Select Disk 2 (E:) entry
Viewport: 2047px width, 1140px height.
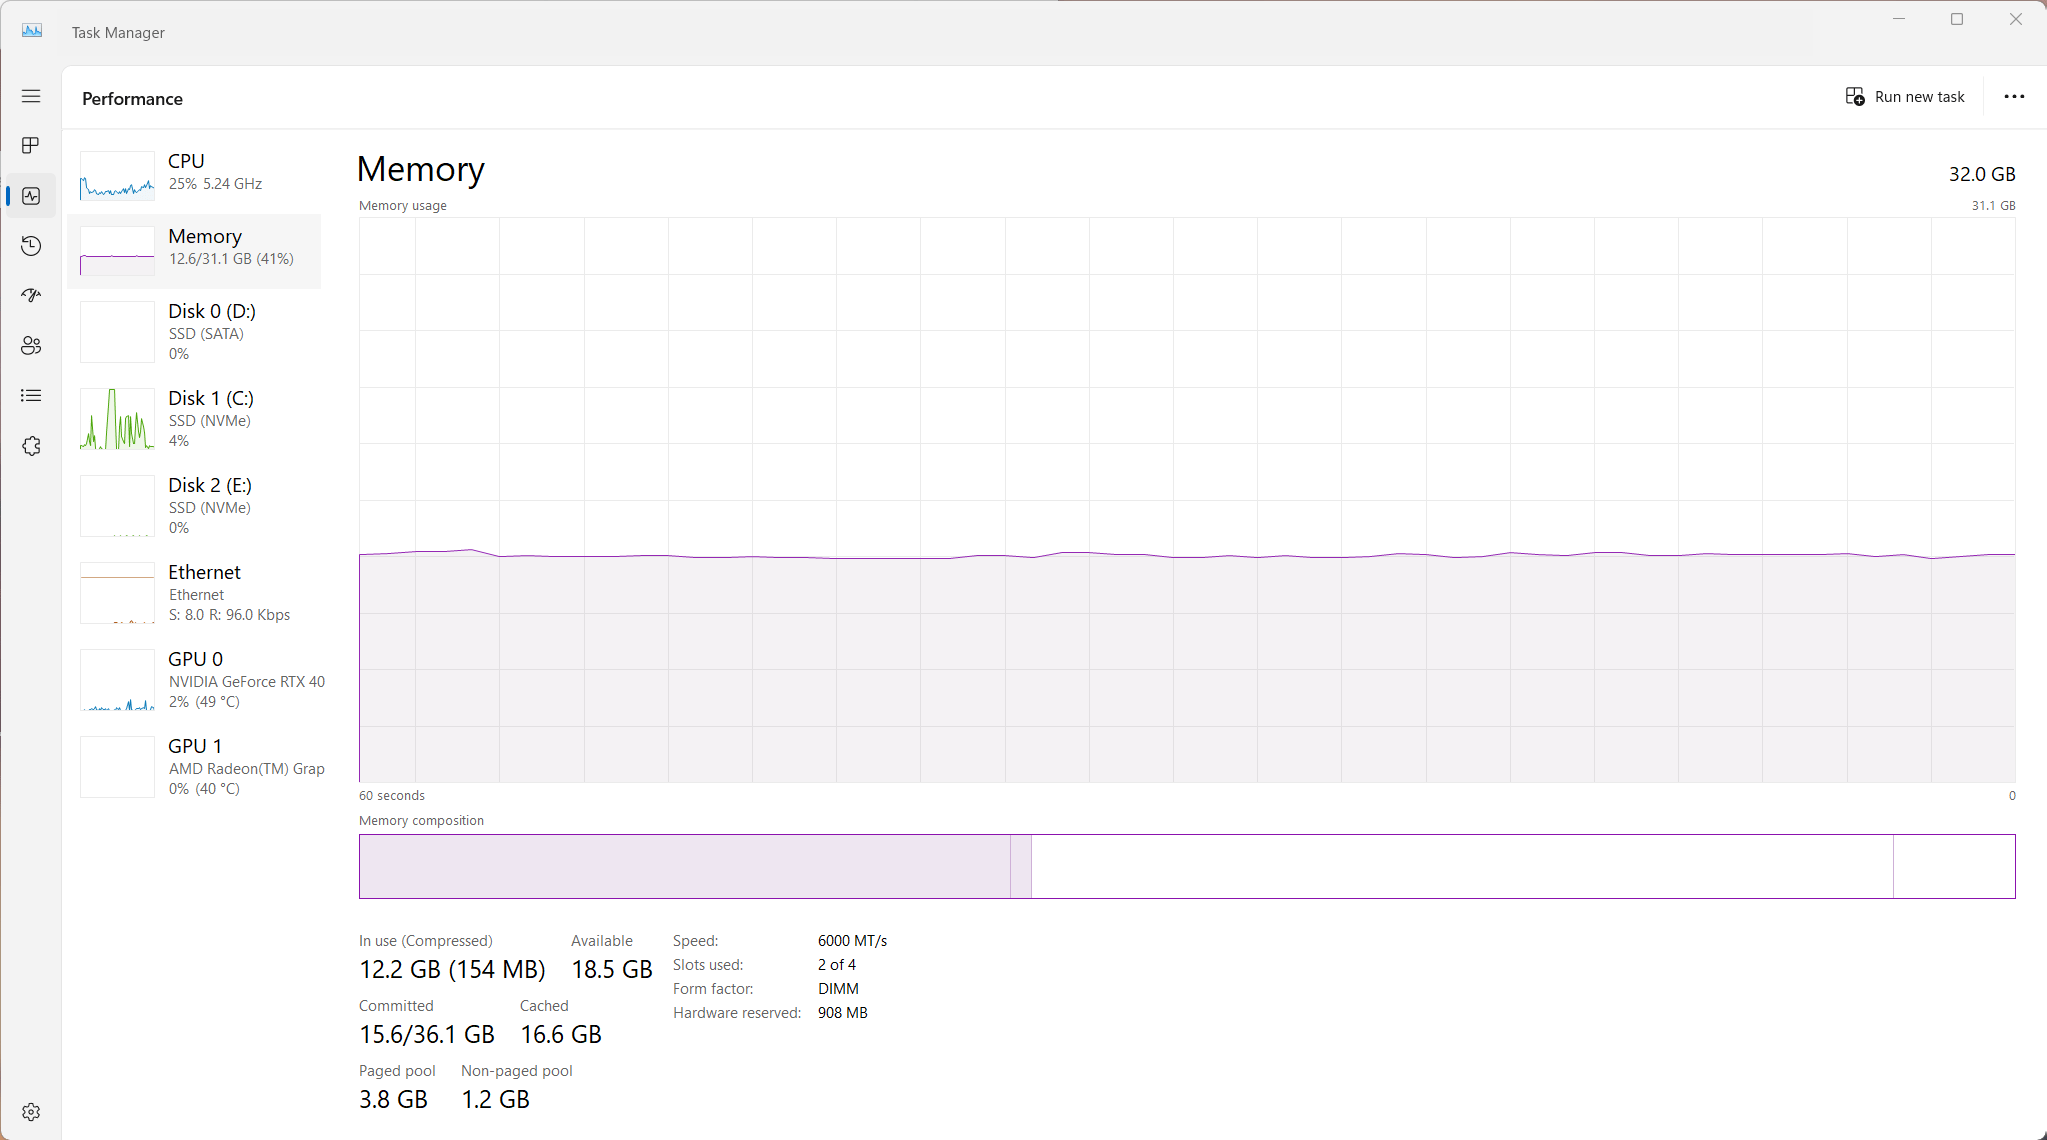click(x=194, y=506)
